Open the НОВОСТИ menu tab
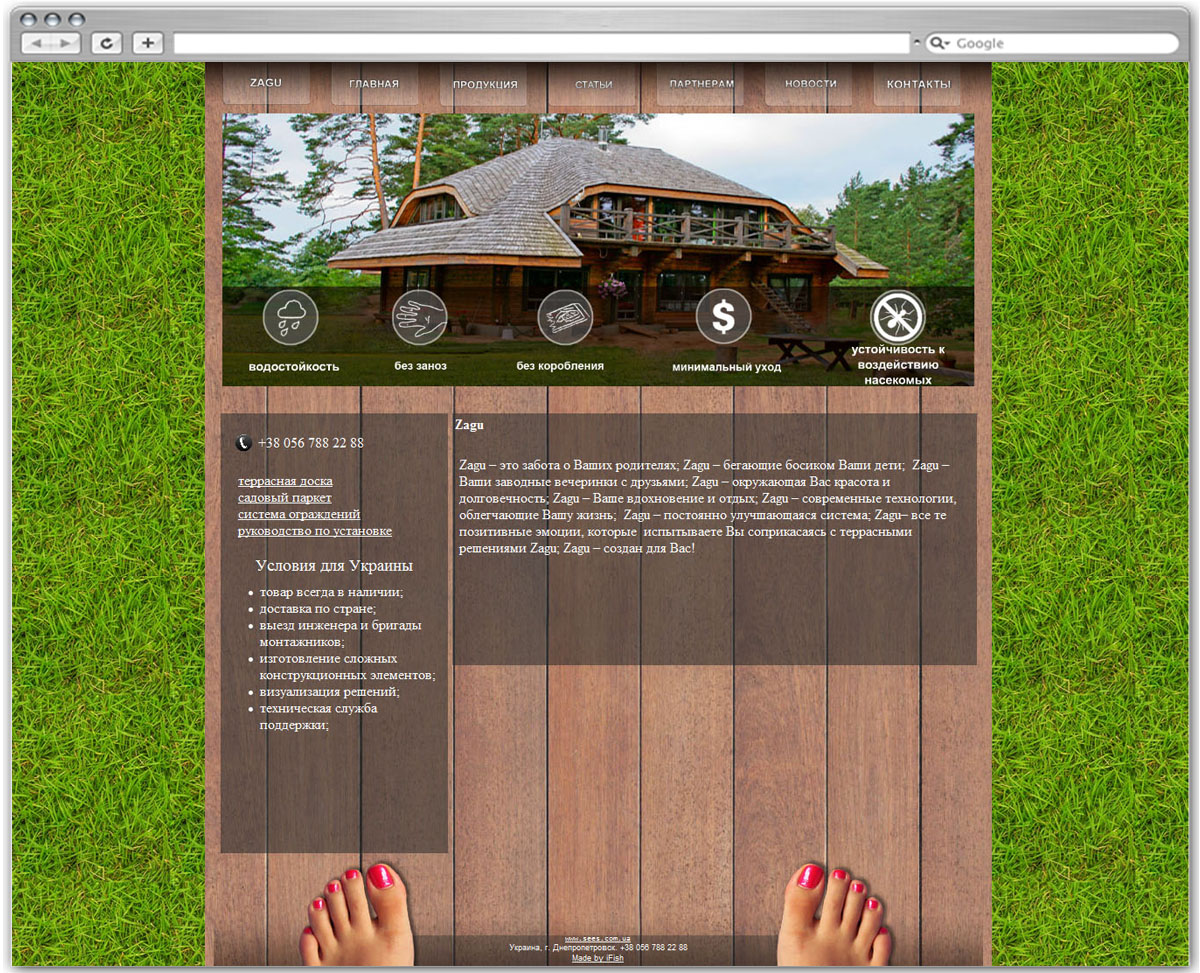The width and height of the screenshot is (1200, 973). (x=810, y=84)
